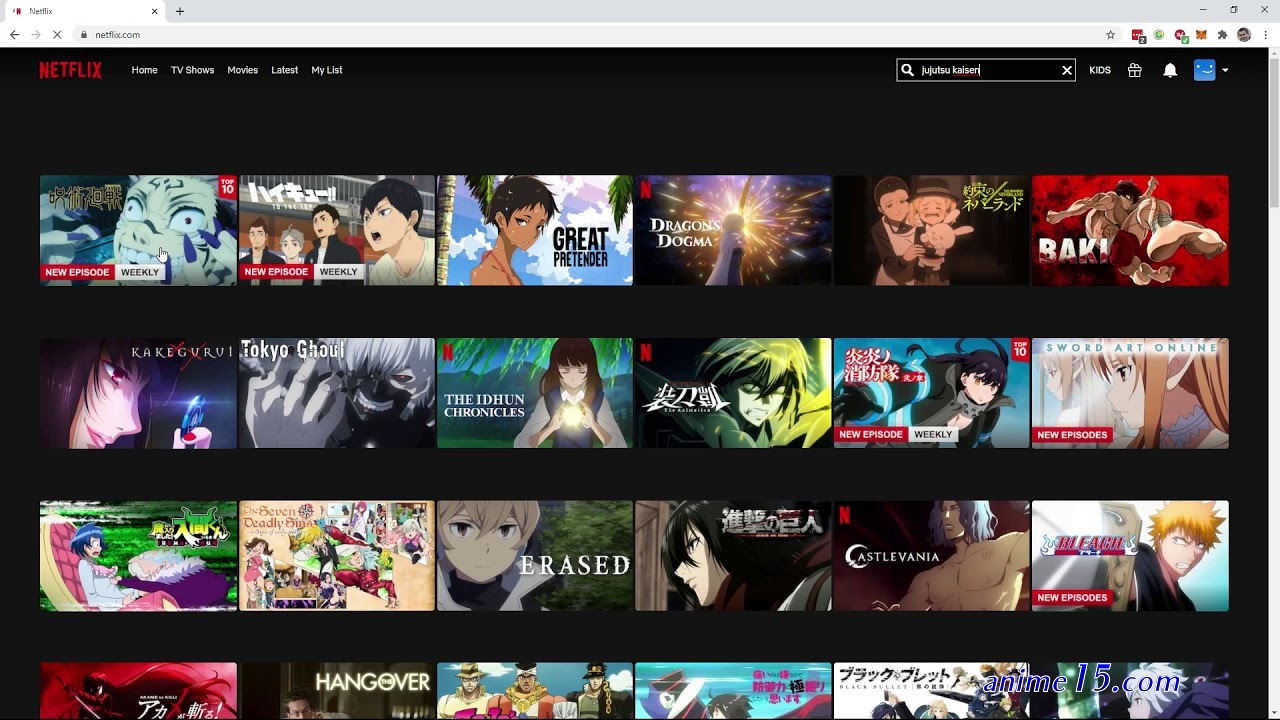The height and width of the screenshot is (720, 1280).
Task: Open the Great Pretender title
Action: click(535, 231)
